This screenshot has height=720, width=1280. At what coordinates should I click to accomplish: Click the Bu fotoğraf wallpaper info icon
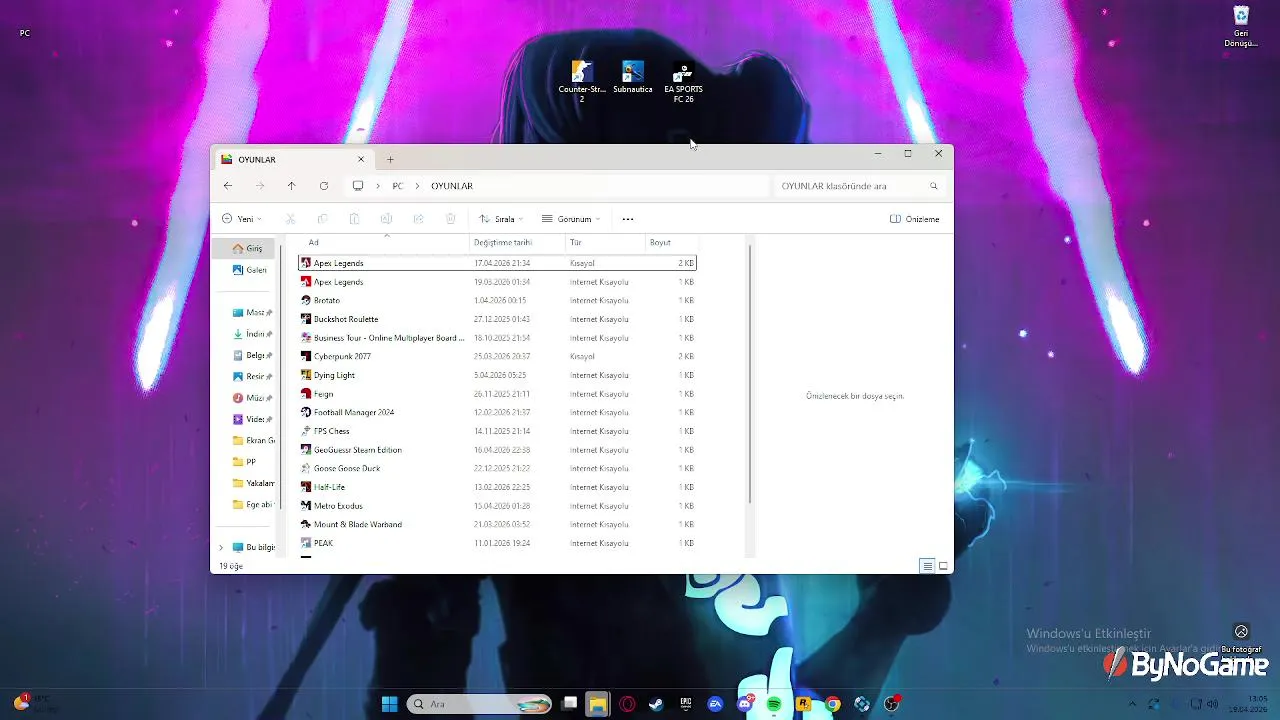click(1241, 632)
